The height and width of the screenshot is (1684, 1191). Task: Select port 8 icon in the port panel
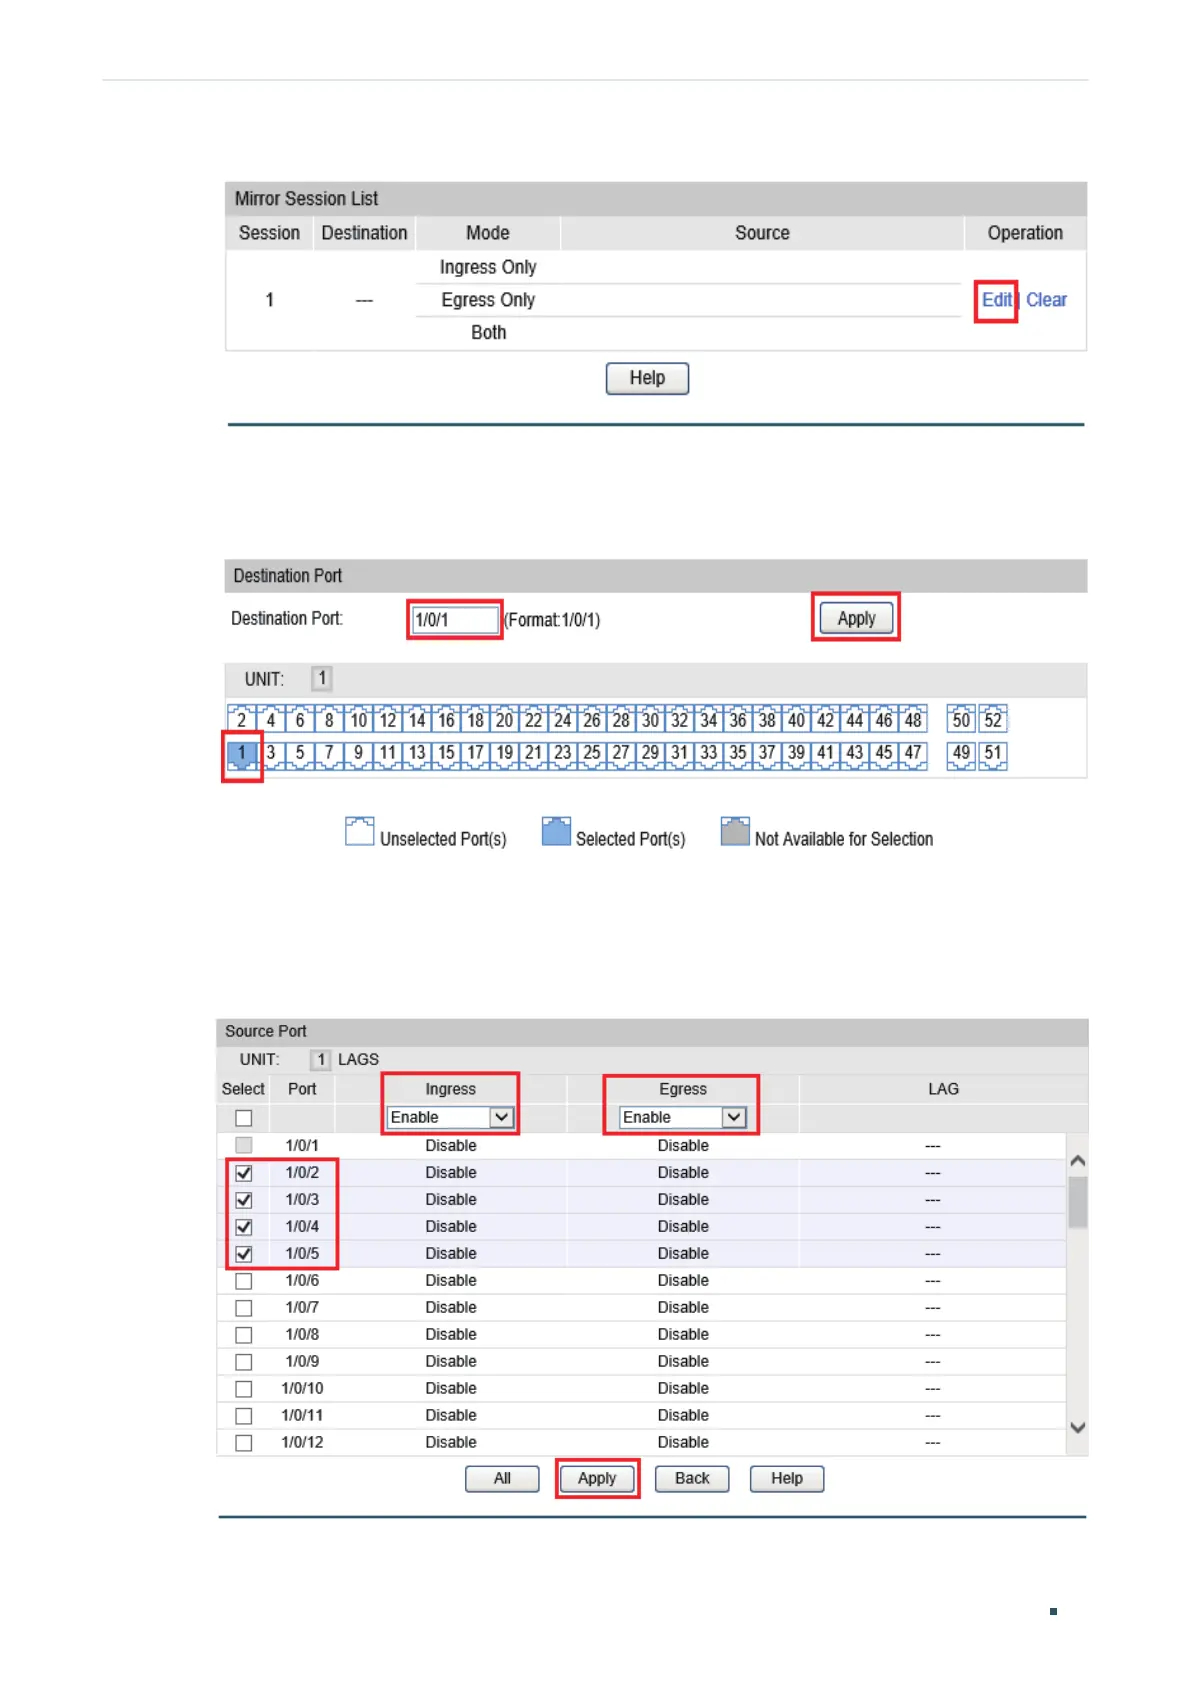click(x=329, y=719)
